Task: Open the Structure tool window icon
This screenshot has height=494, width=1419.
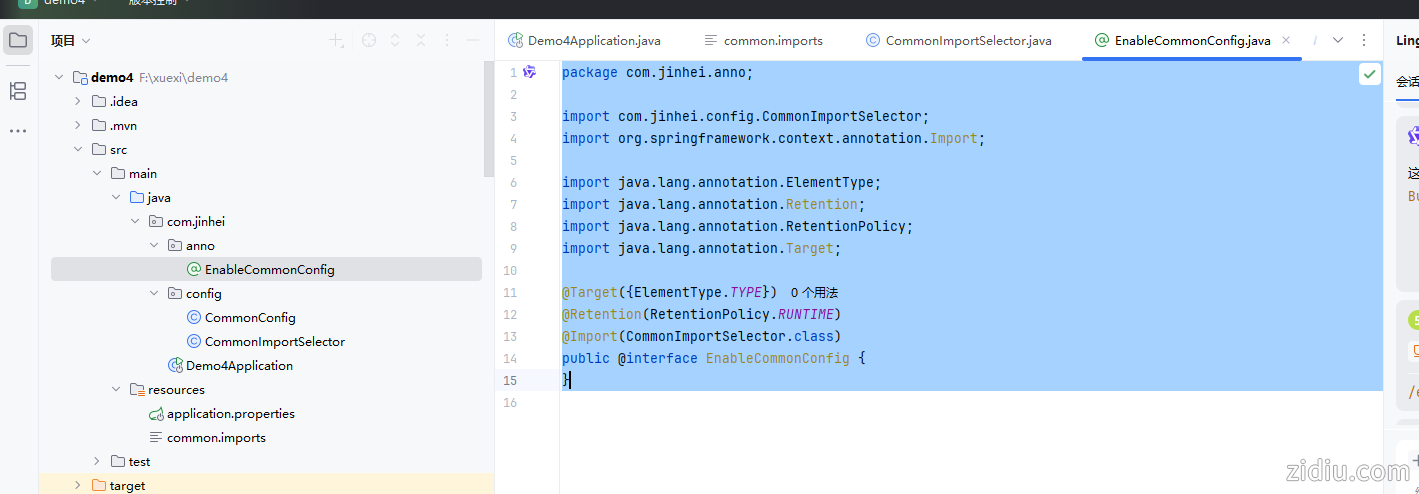Action: click(x=18, y=92)
